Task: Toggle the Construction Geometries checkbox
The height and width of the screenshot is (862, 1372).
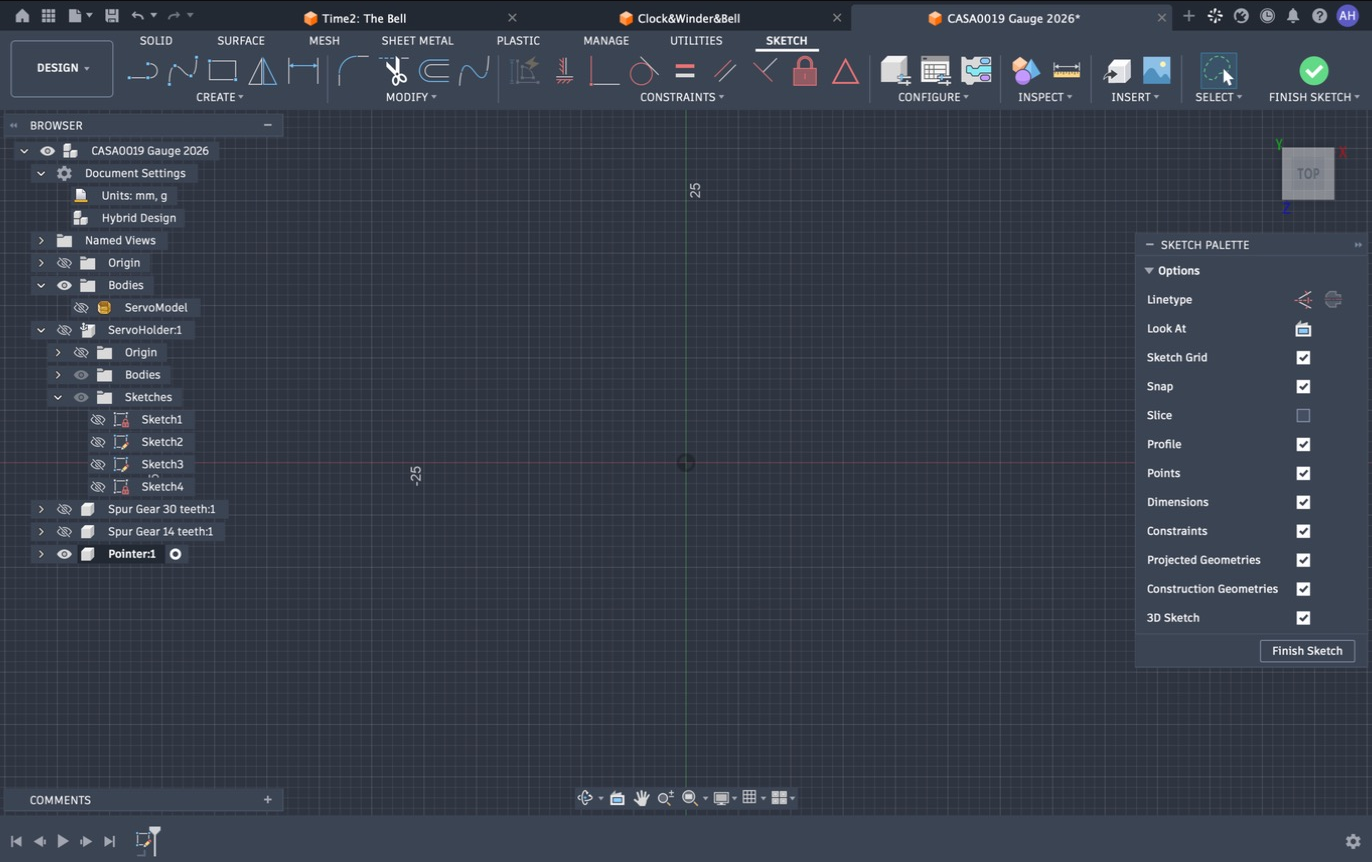Action: pyautogui.click(x=1303, y=589)
